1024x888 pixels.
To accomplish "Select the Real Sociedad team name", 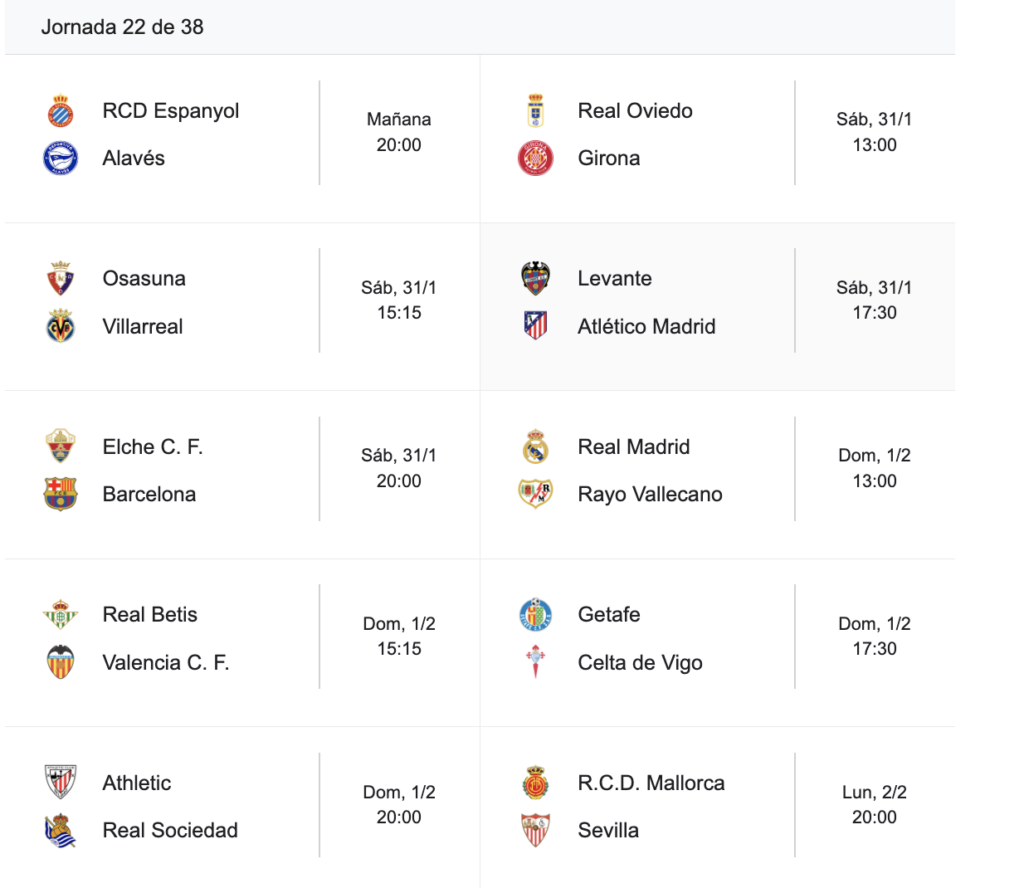I will click(170, 830).
